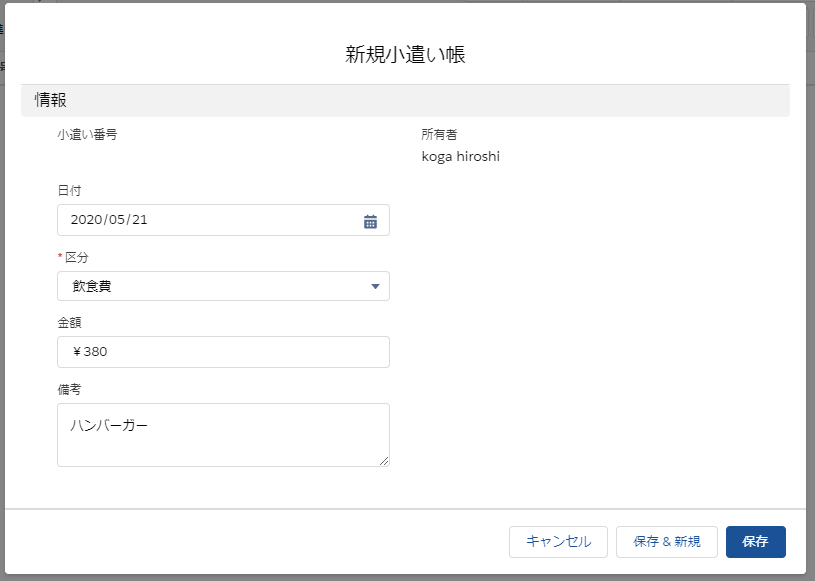Click the 金額 field label

[70, 323]
